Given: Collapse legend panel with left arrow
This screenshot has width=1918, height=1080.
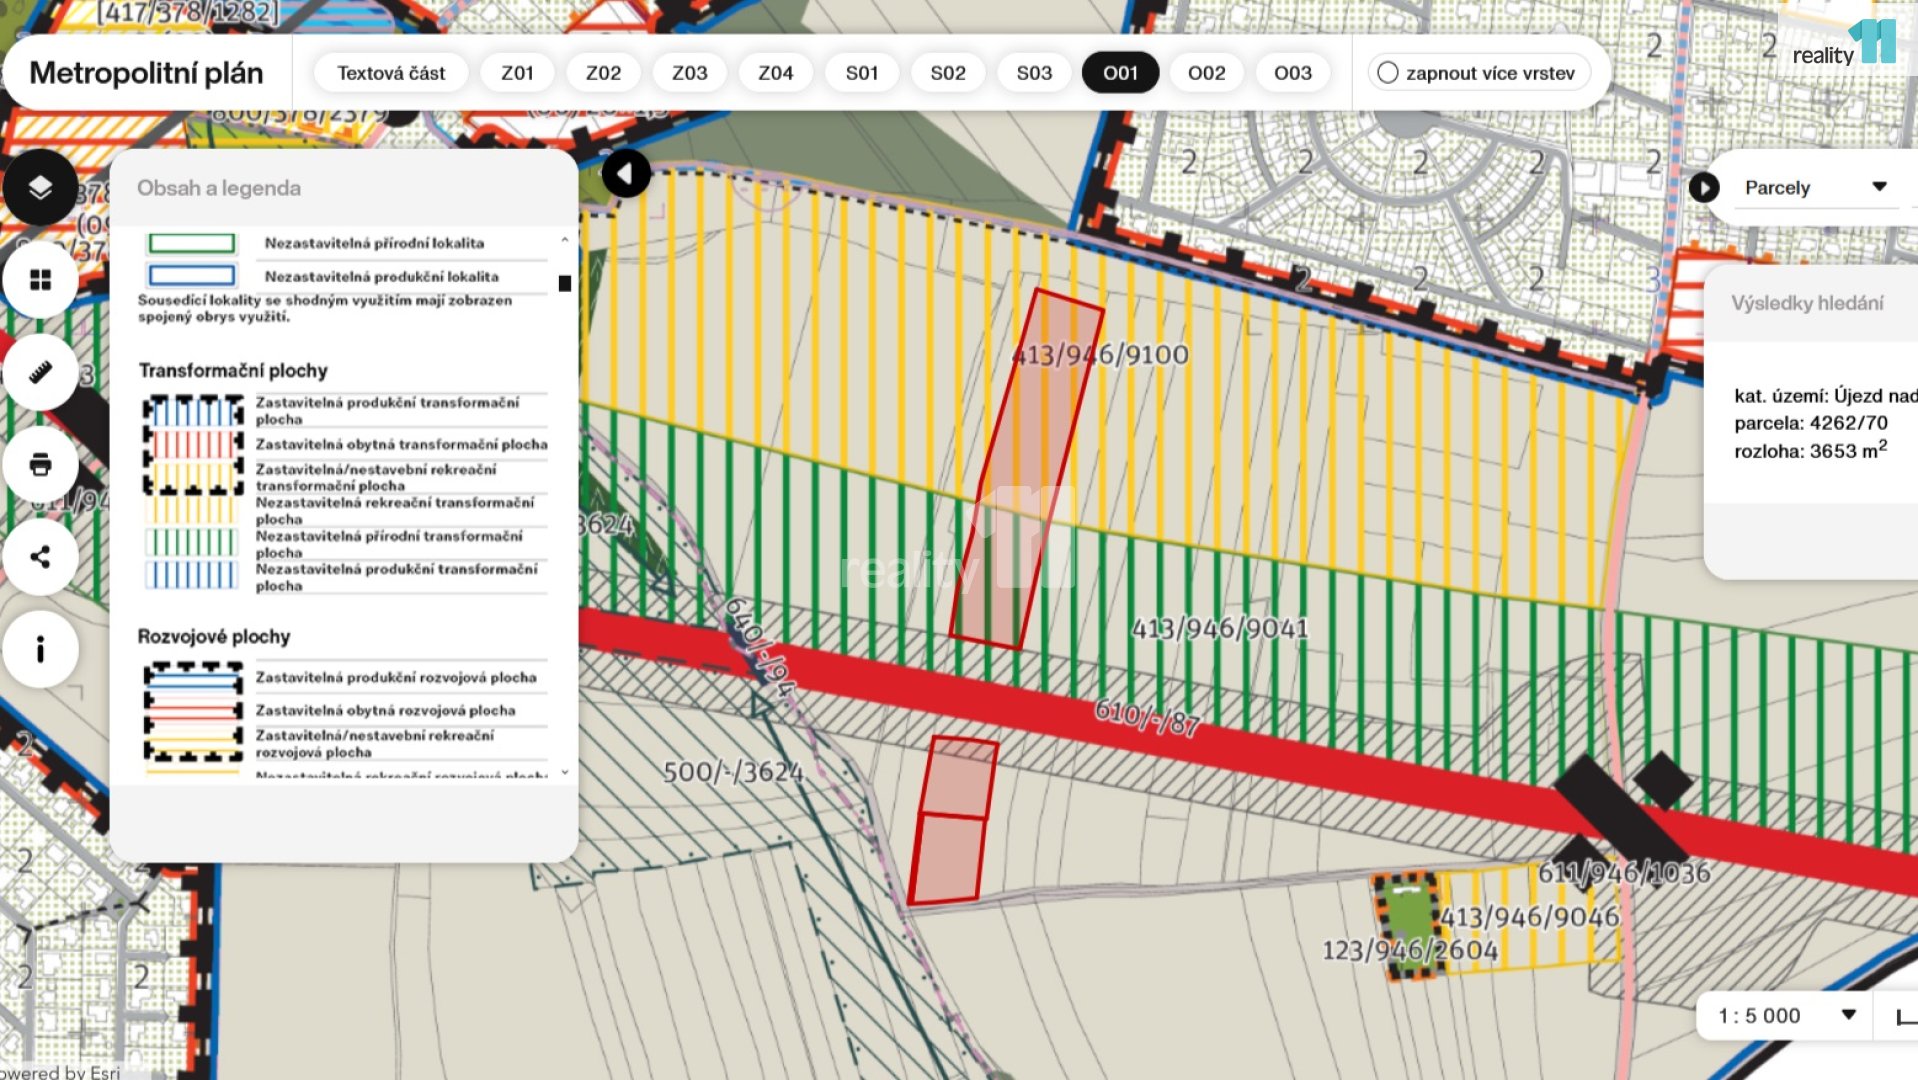Looking at the screenshot, I should tap(626, 174).
